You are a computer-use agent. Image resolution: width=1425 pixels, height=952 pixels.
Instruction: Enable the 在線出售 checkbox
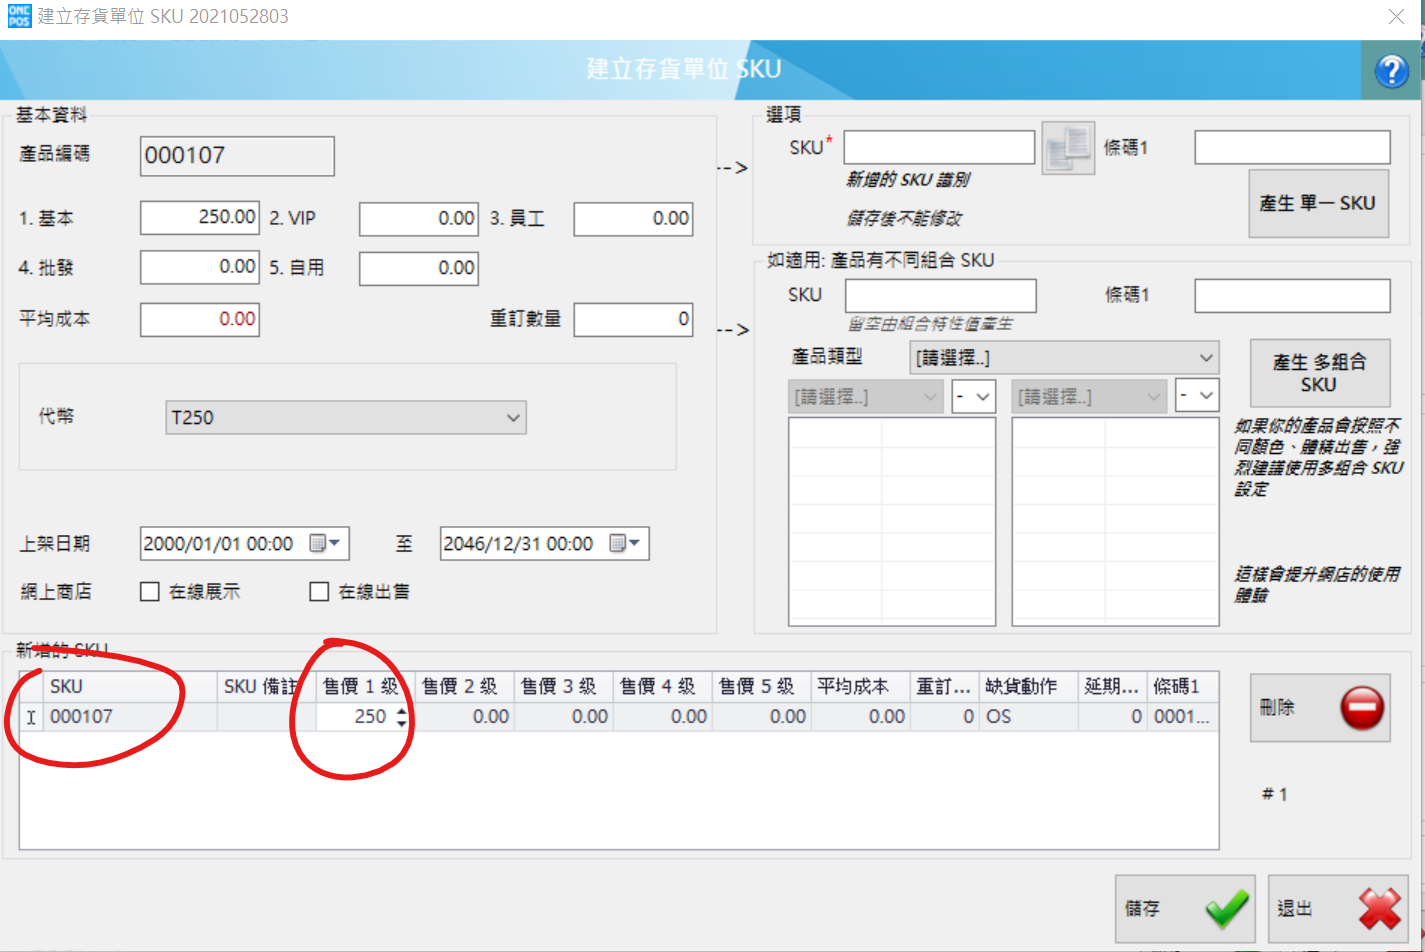pos(319,592)
